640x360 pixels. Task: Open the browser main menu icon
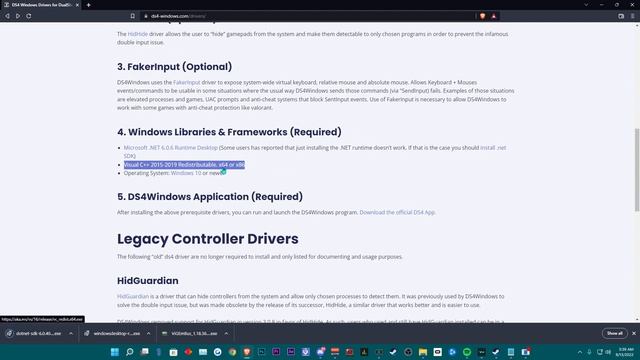coord(633,16)
